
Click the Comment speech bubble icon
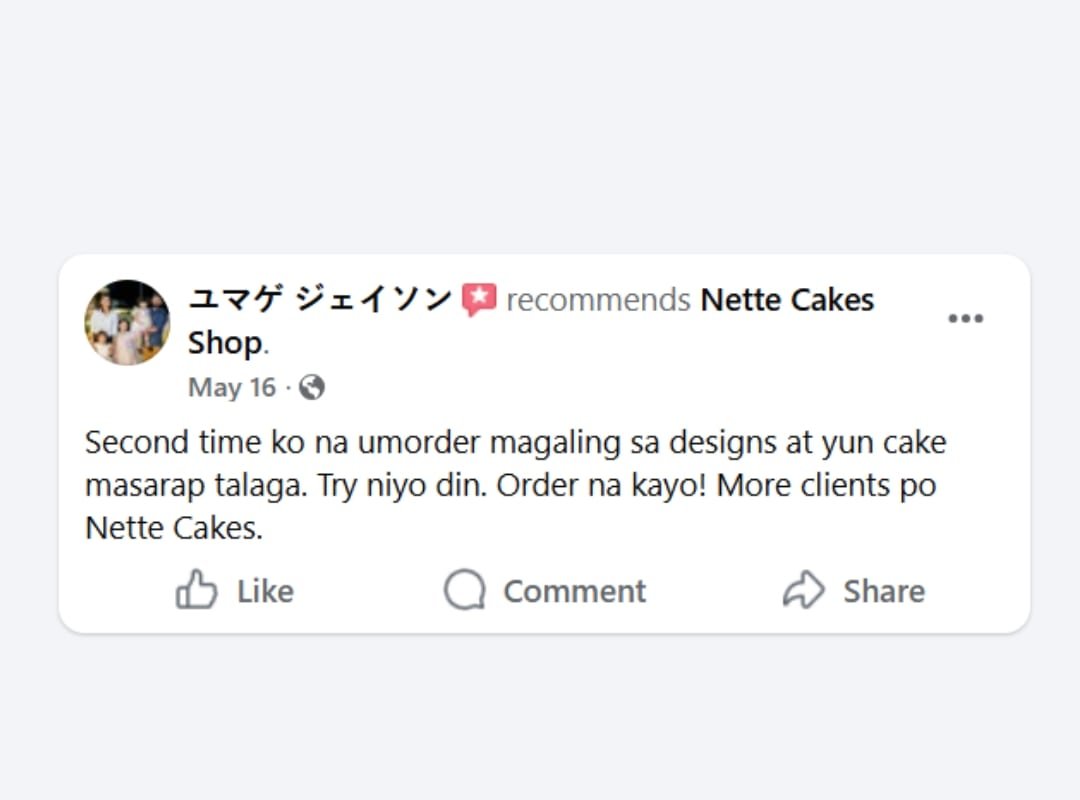coord(464,590)
